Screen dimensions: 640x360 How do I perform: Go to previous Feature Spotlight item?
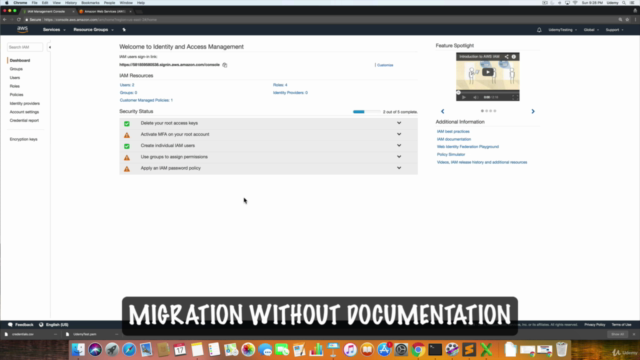click(442, 111)
